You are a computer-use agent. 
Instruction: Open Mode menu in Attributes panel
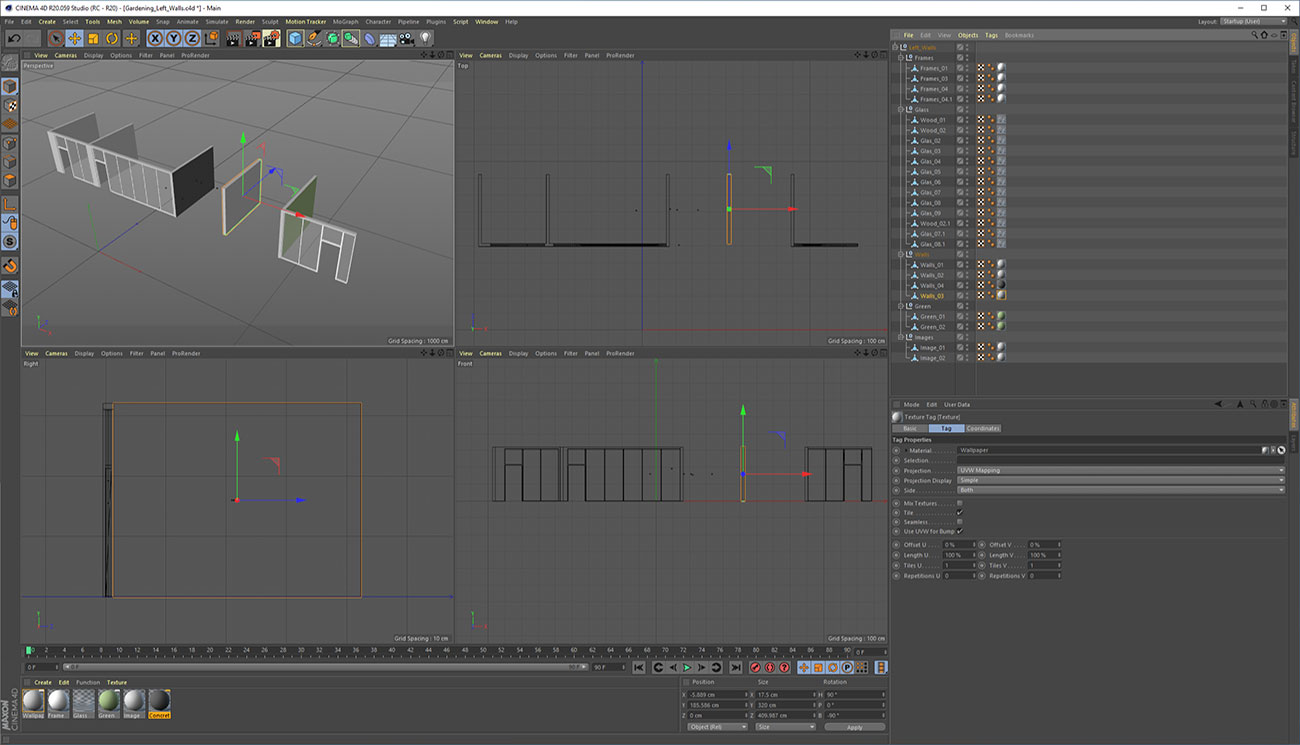pyautogui.click(x=912, y=405)
